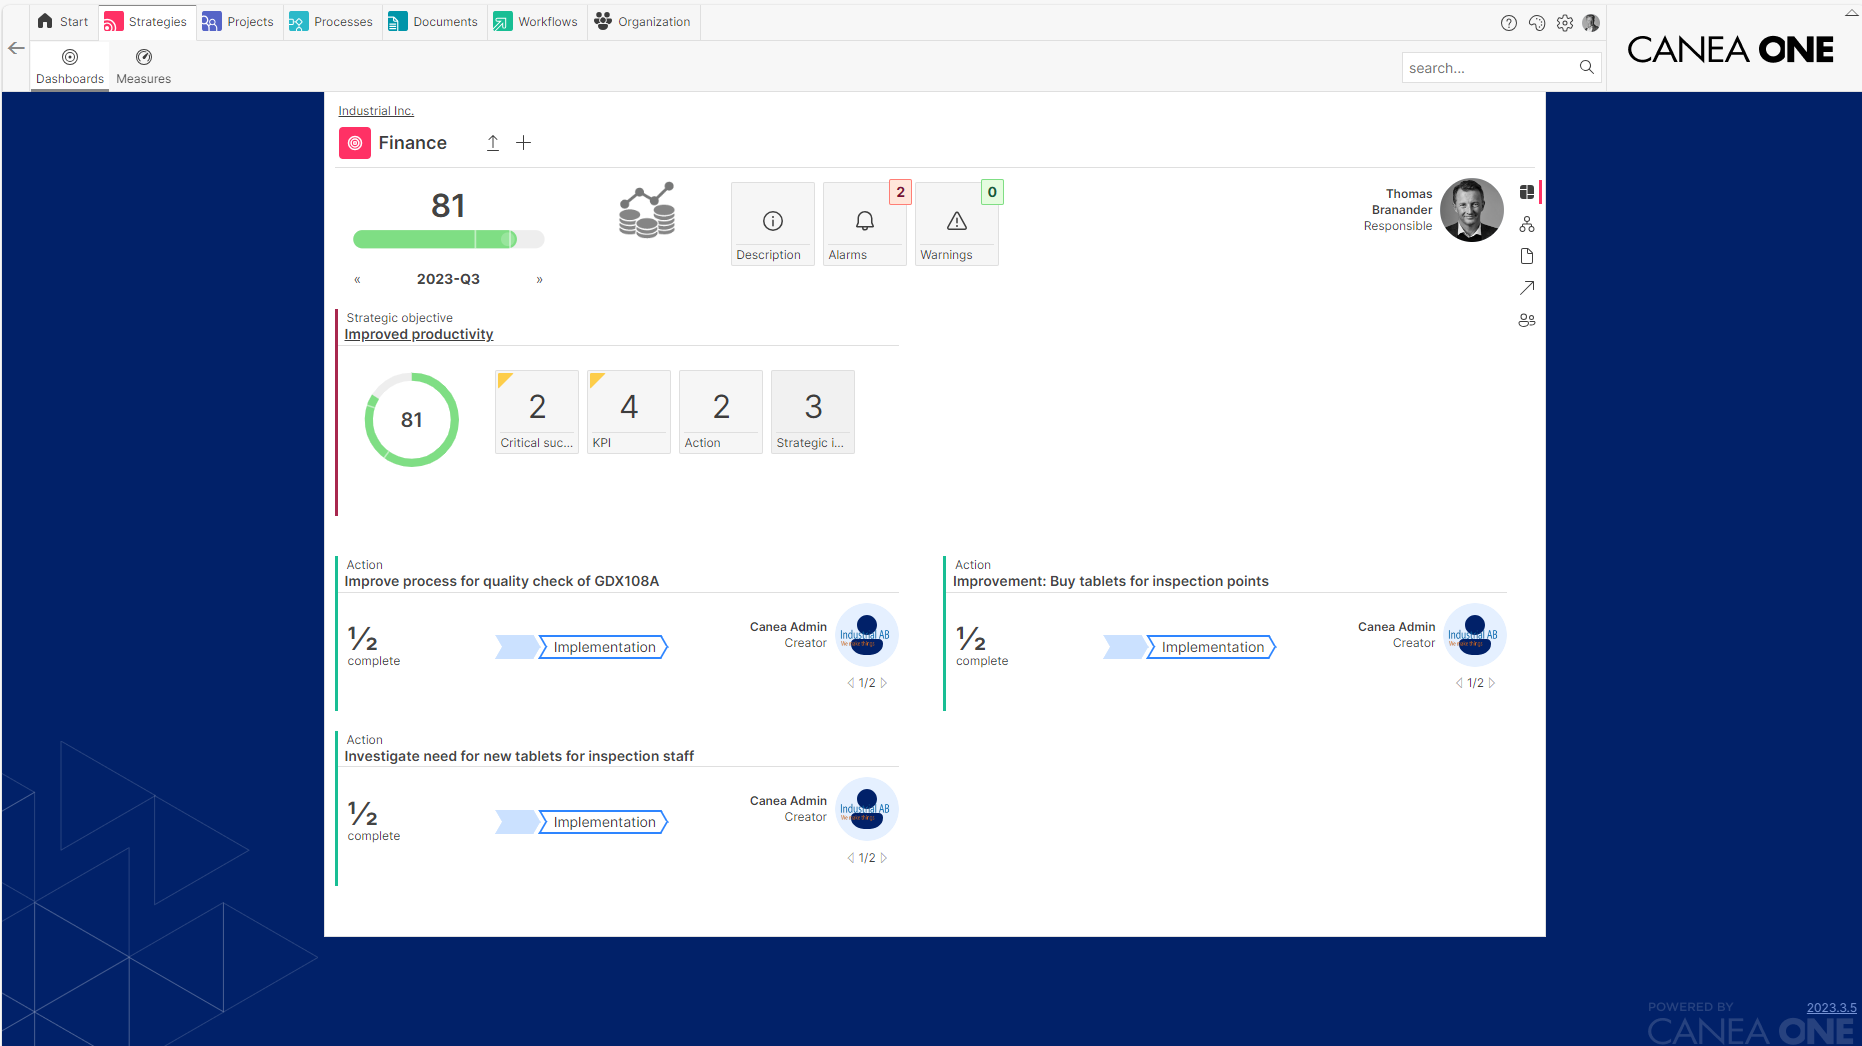Switch to the Projects tab
This screenshot has height=1046, width=1862.
(237, 21)
